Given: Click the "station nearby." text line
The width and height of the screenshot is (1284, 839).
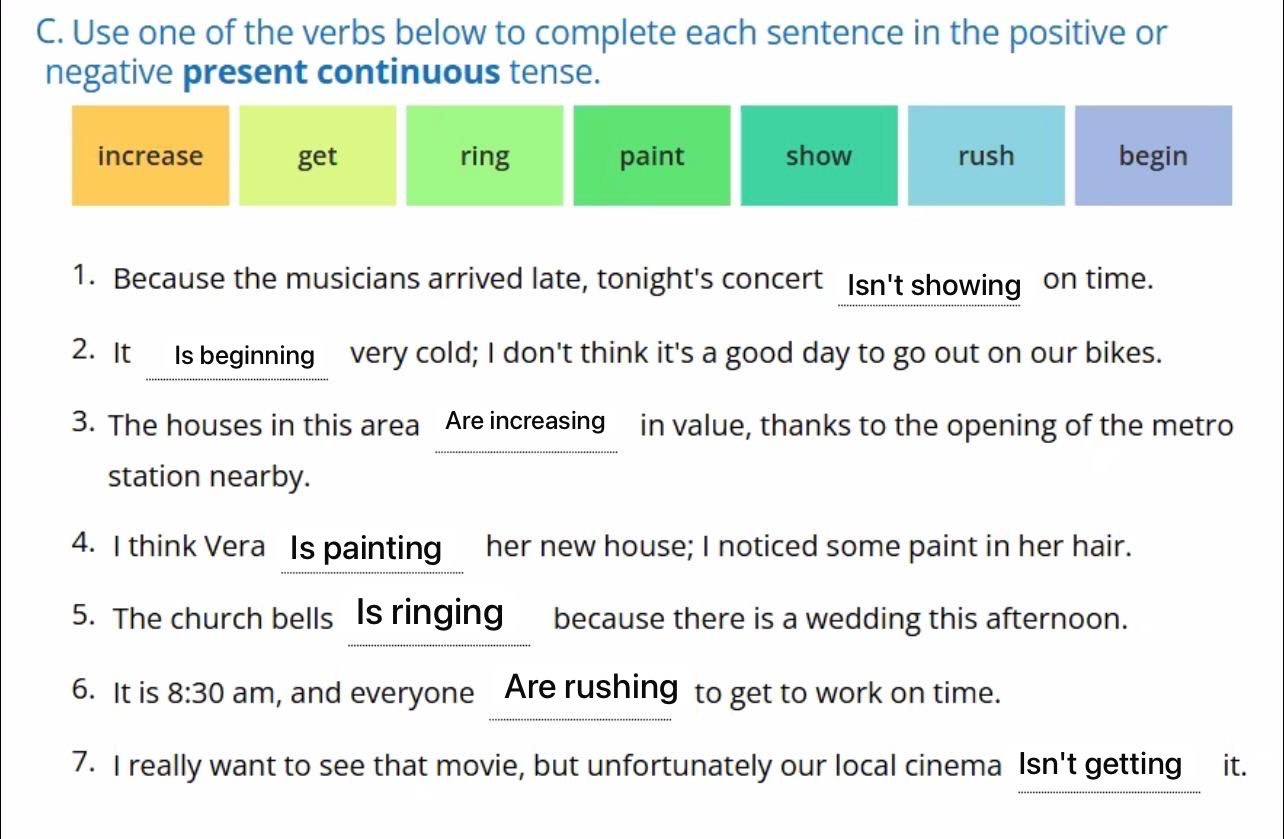Looking at the screenshot, I should [209, 477].
